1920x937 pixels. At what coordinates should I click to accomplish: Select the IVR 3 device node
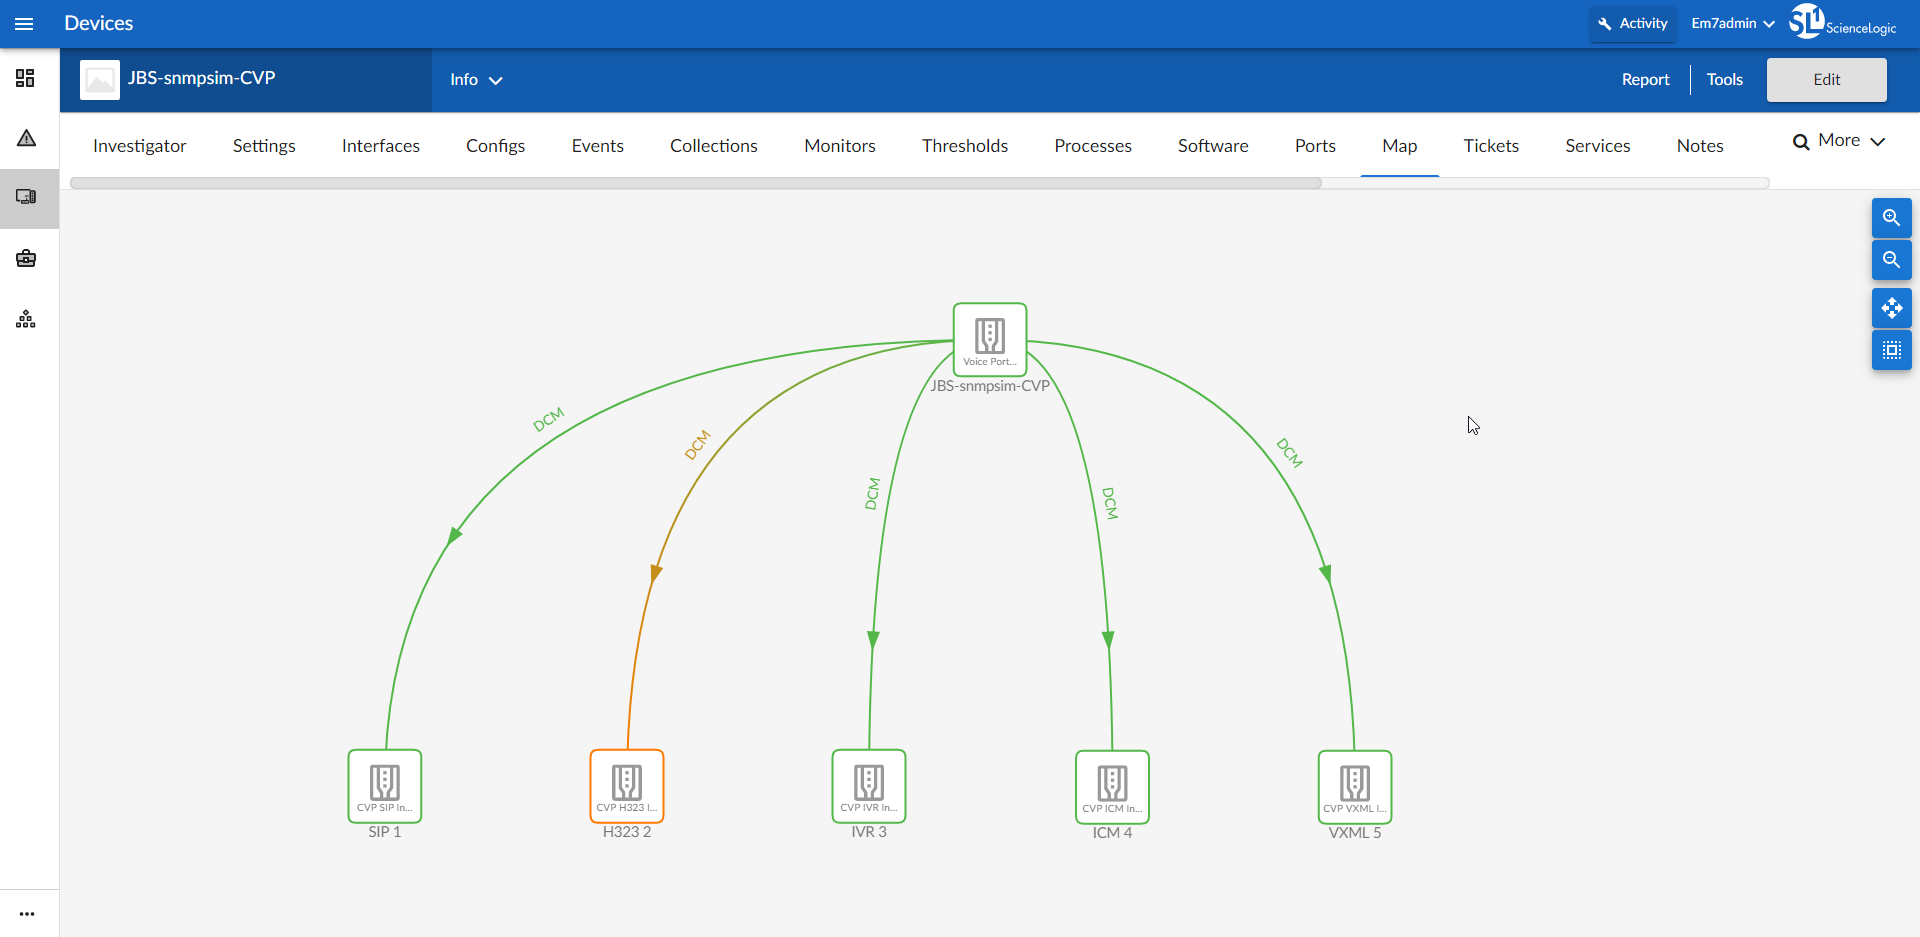pos(869,786)
